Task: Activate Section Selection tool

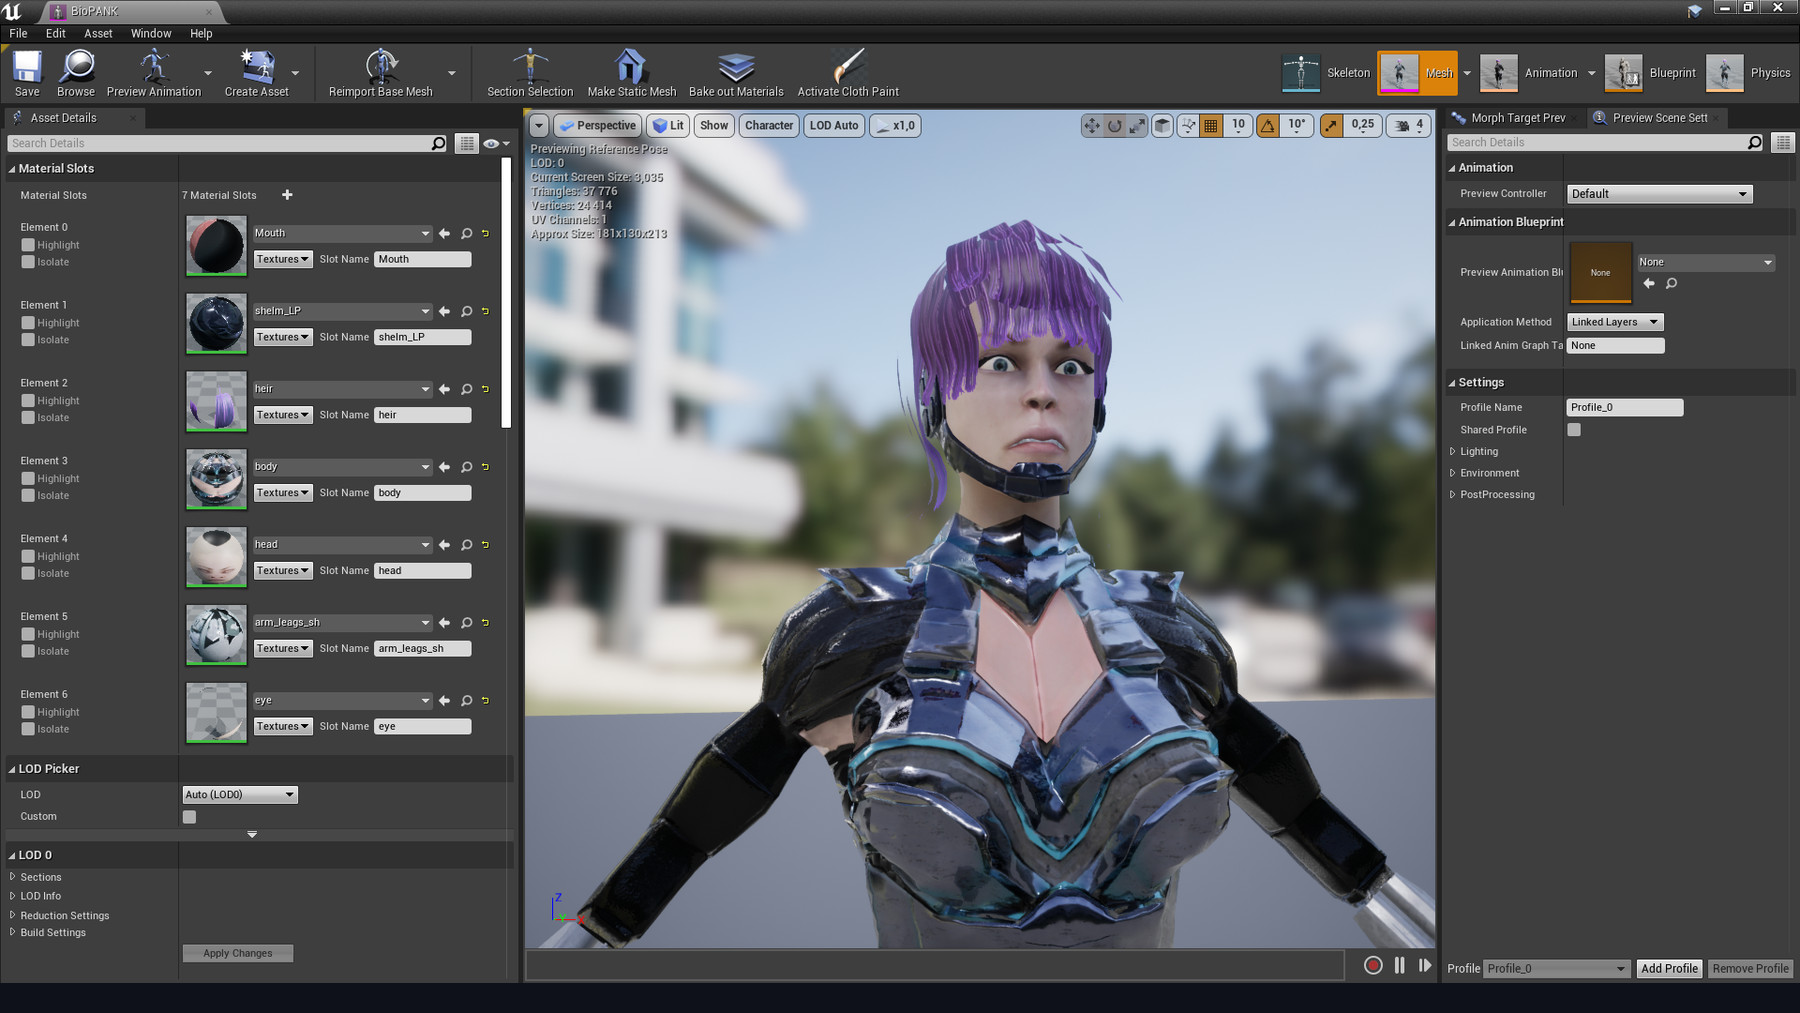Action: coord(530,73)
